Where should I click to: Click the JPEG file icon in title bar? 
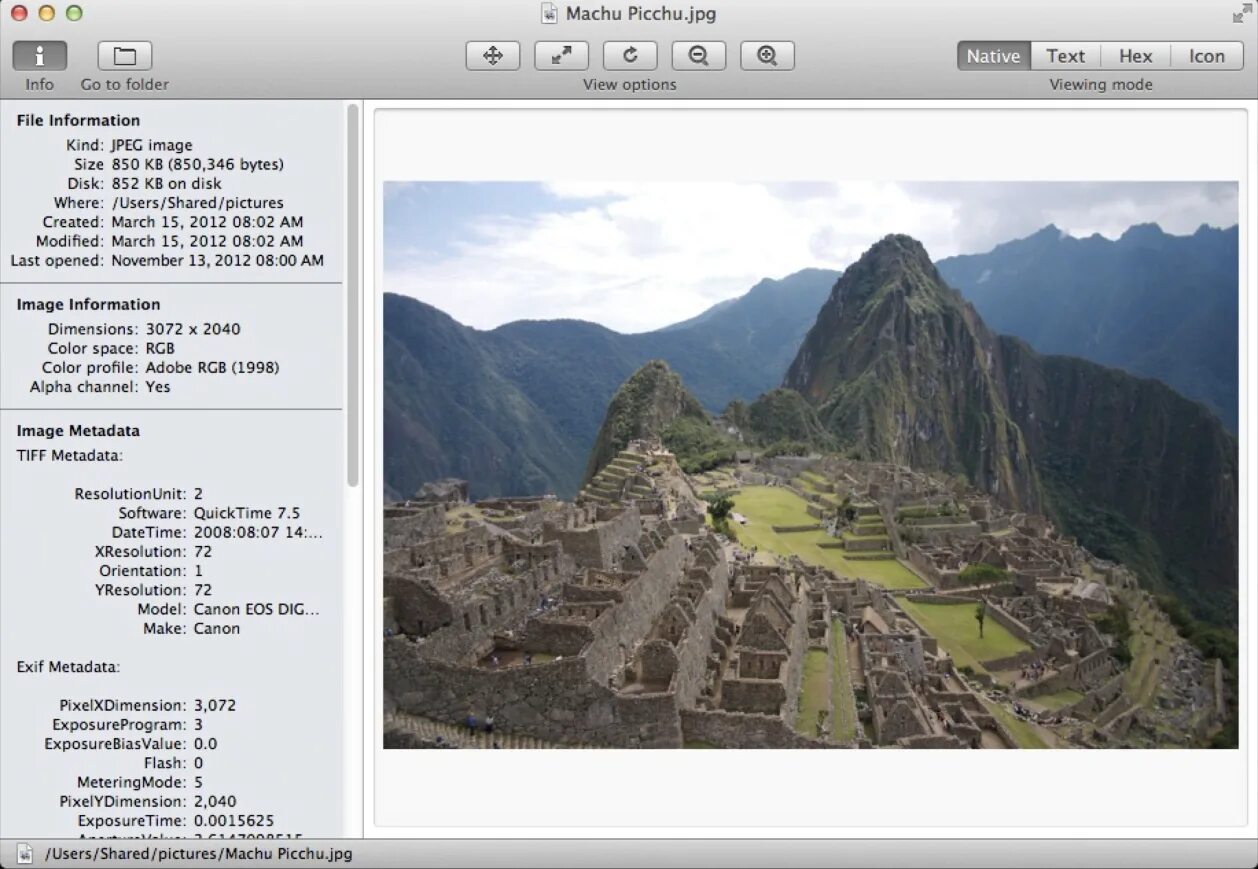tap(549, 13)
